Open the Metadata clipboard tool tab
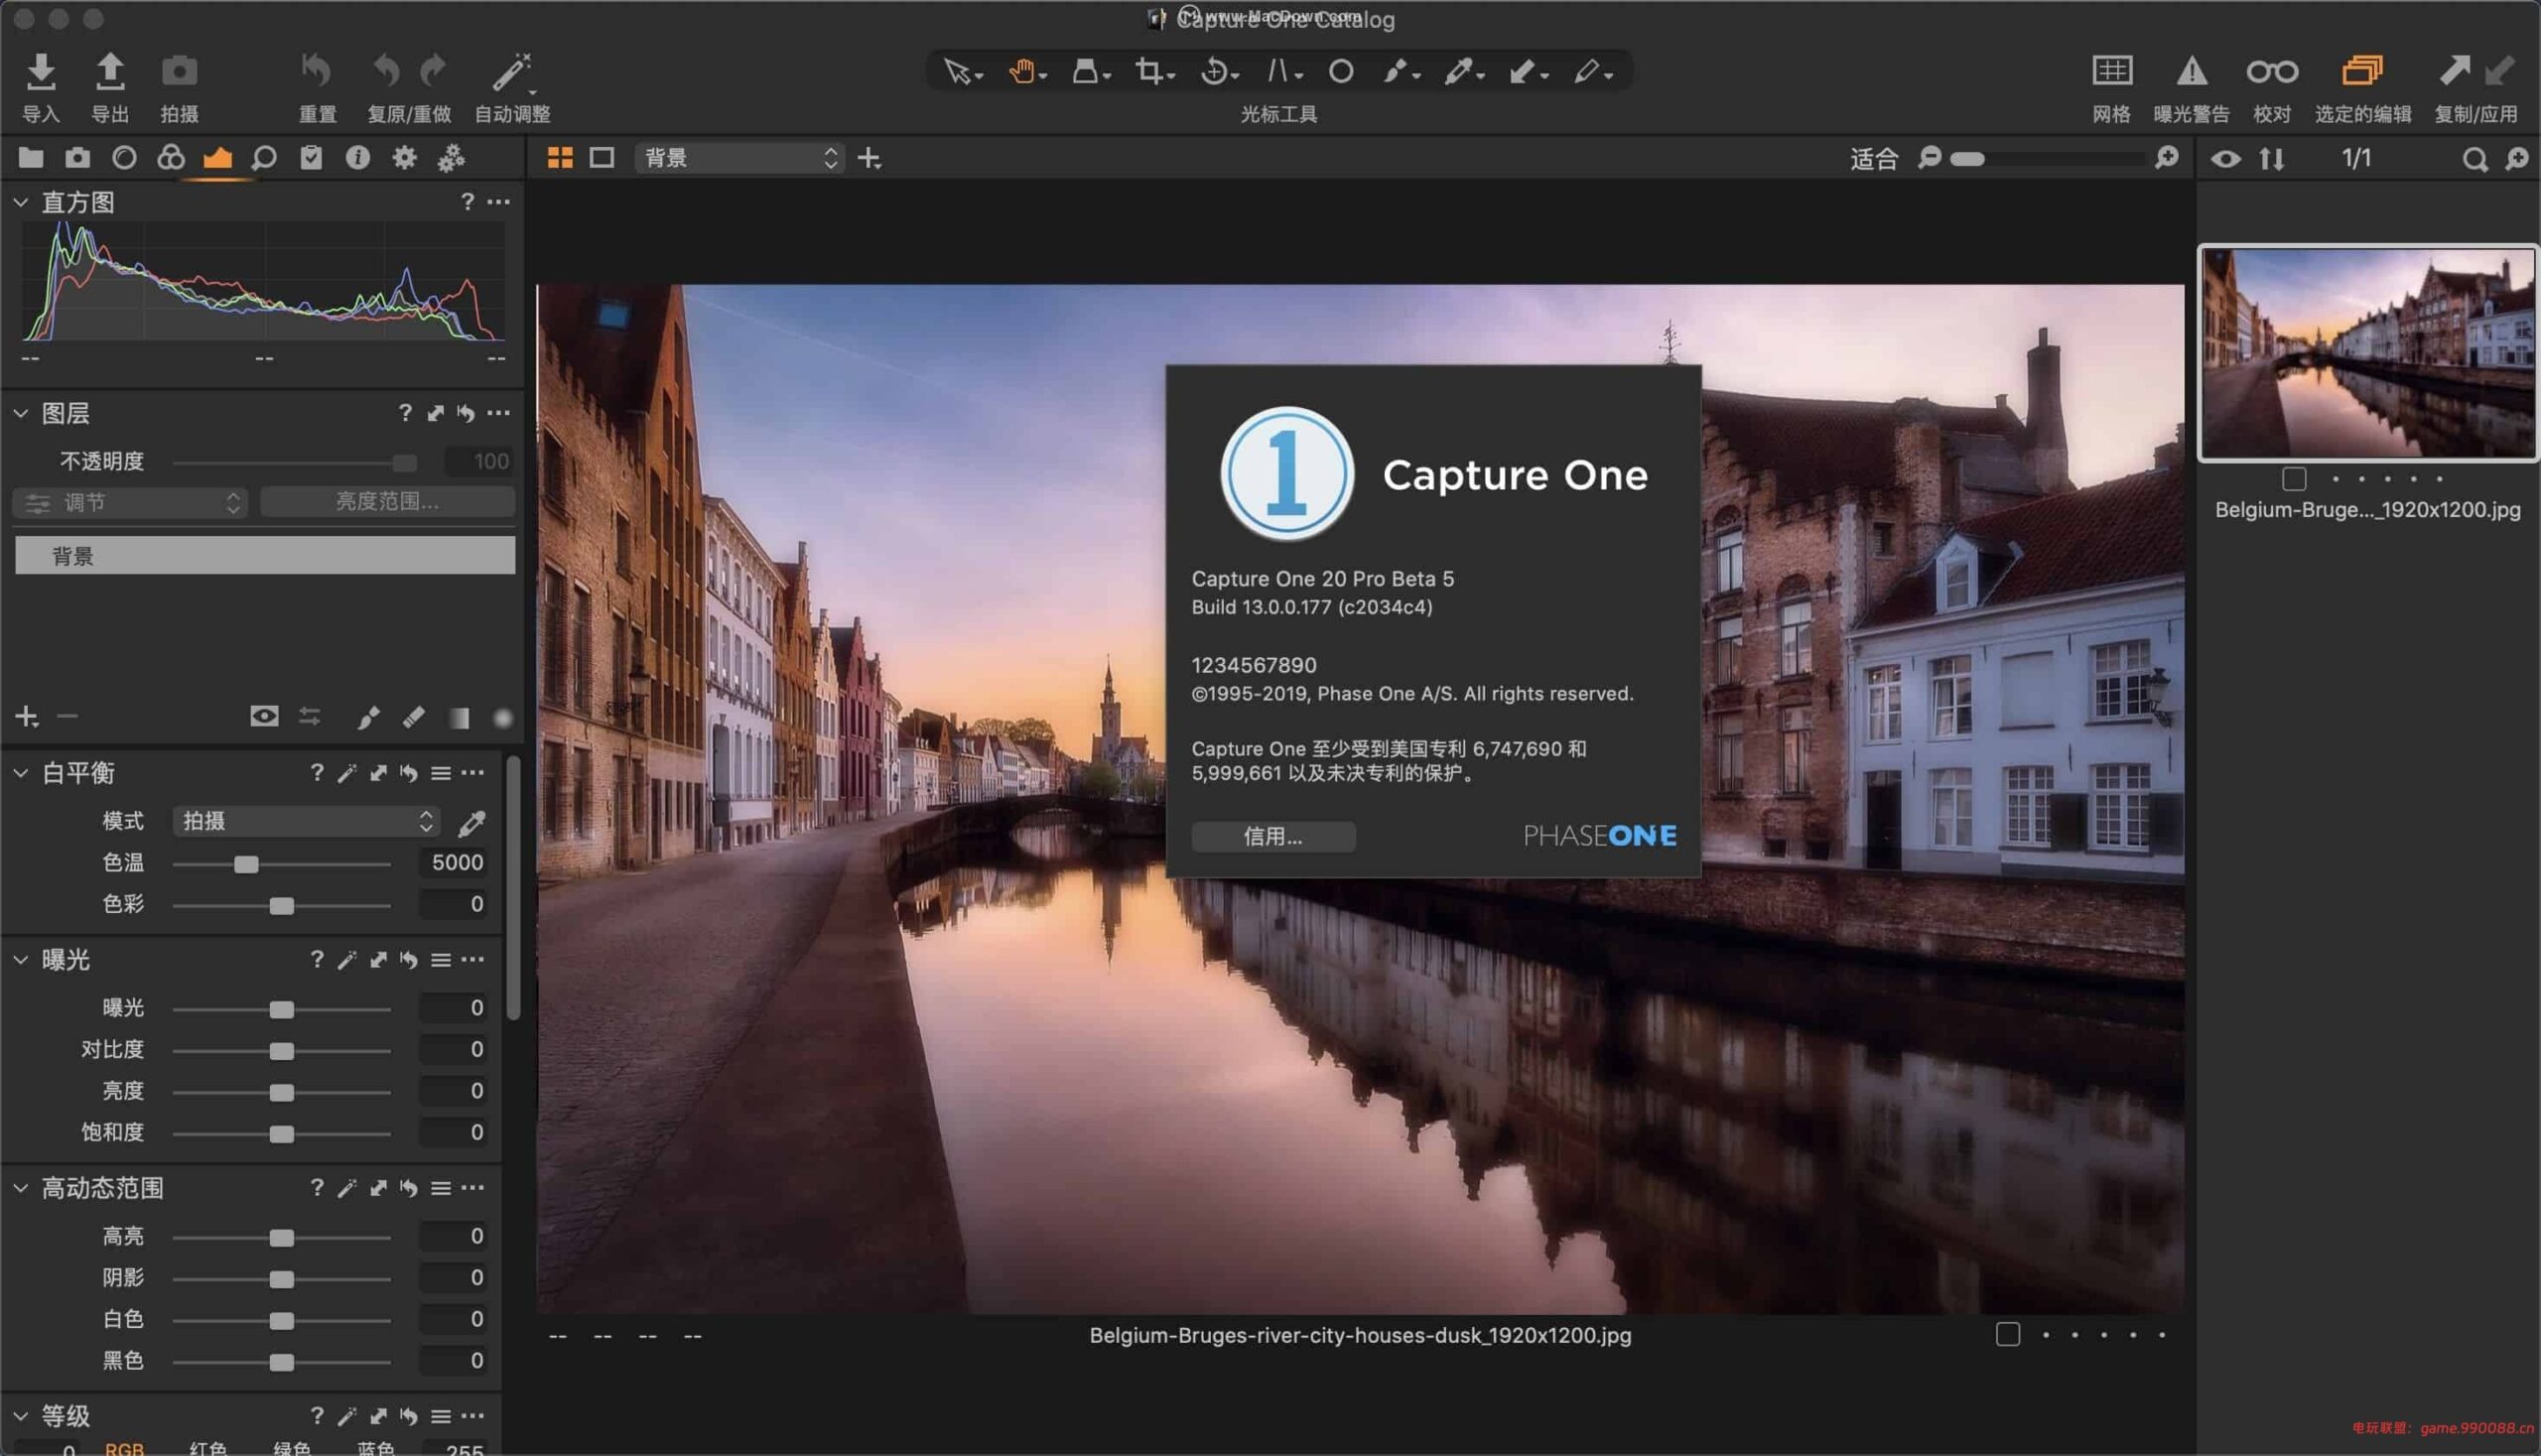 coord(310,158)
